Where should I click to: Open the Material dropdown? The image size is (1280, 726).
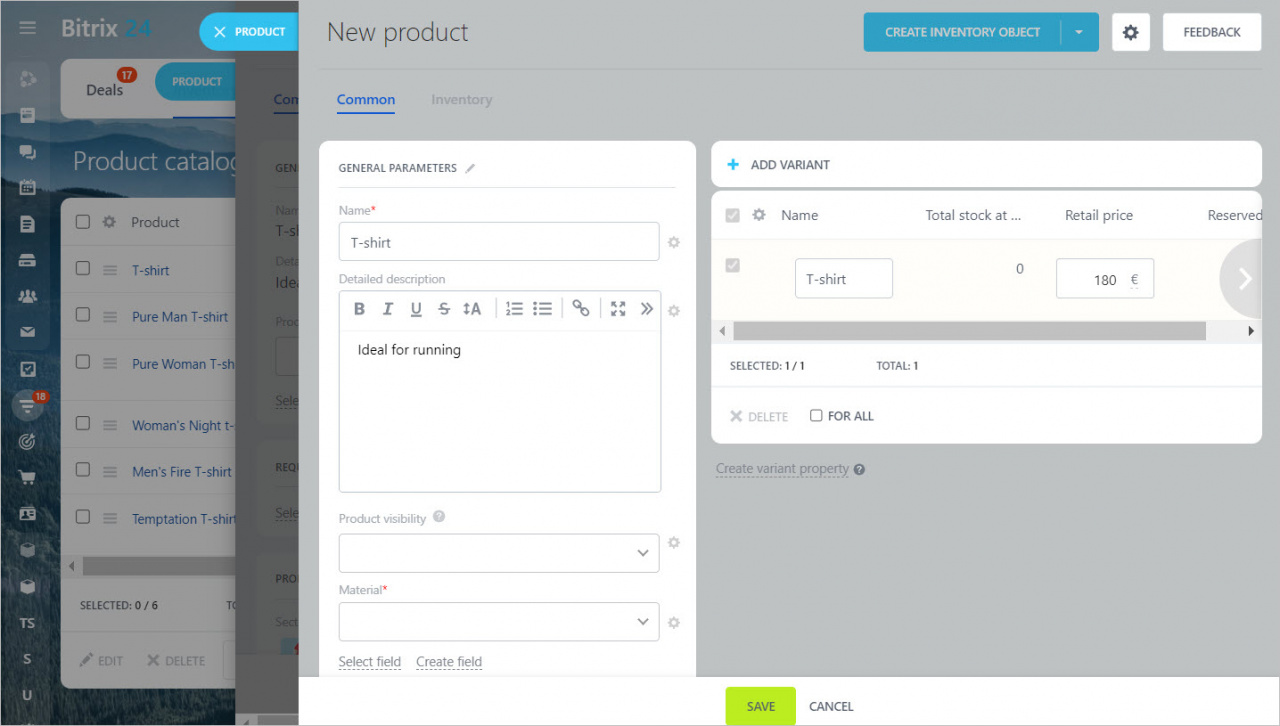499,621
